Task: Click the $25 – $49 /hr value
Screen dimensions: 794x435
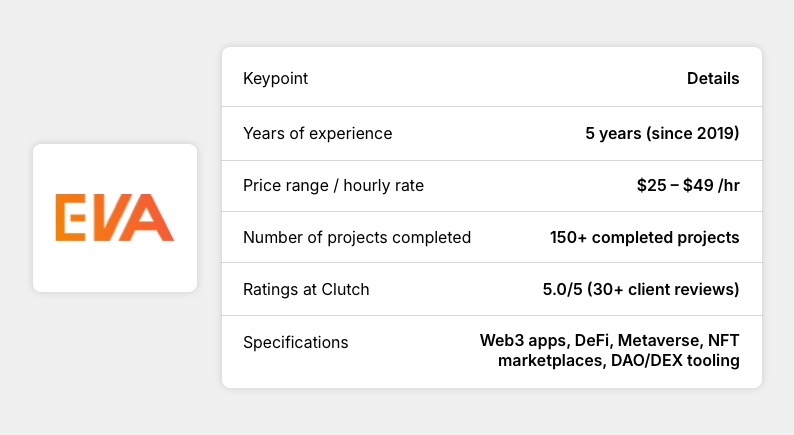Action: point(686,185)
